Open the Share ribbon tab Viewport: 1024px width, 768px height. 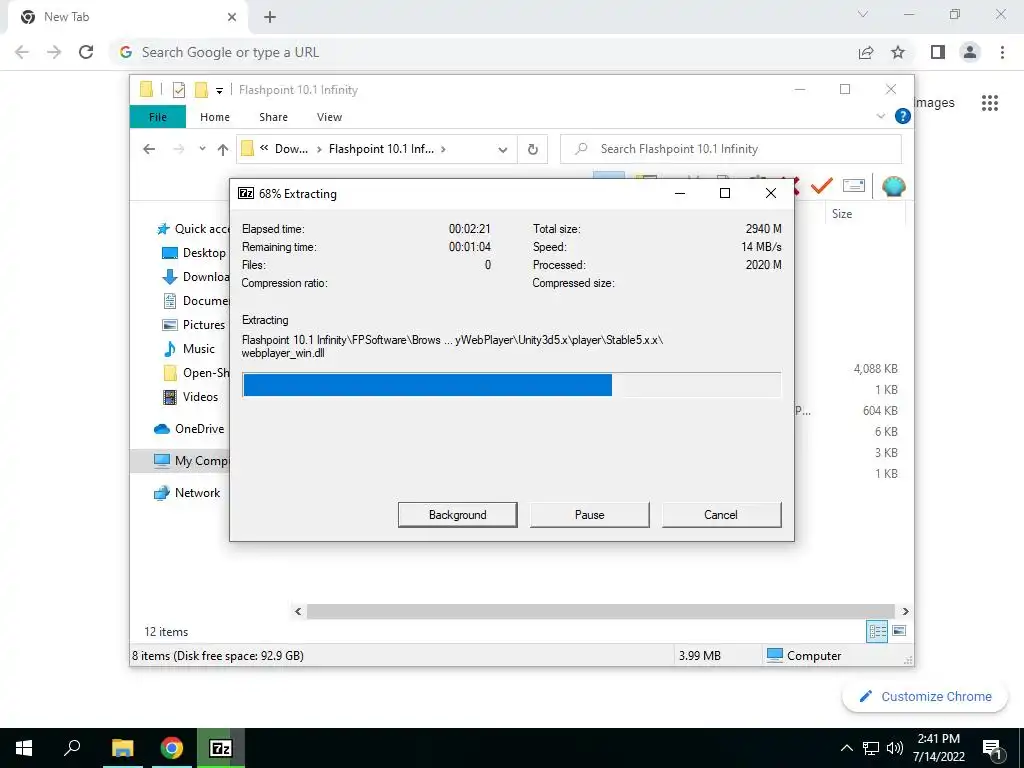(x=273, y=117)
